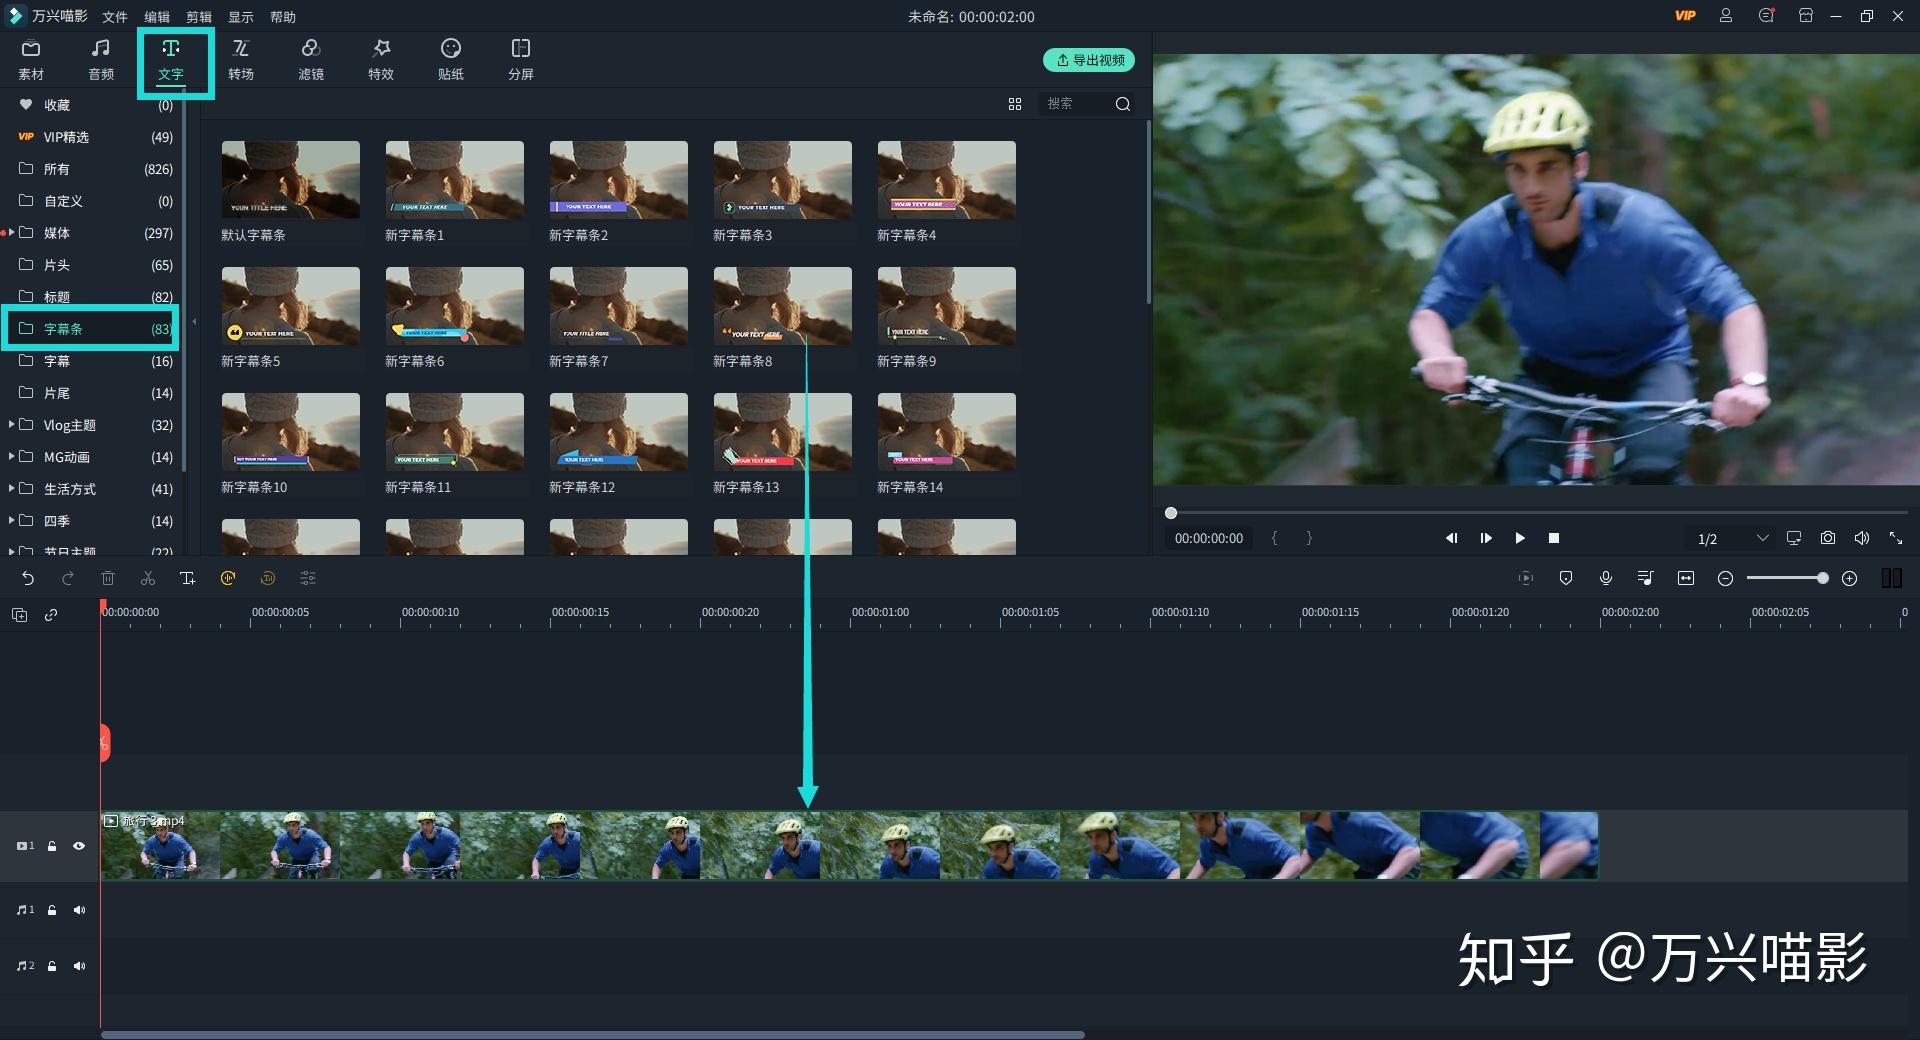The width and height of the screenshot is (1920, 1040).
Task: Click the fit timeline zoom icon
Action: pyautogui.click(x=1686, y=578)
